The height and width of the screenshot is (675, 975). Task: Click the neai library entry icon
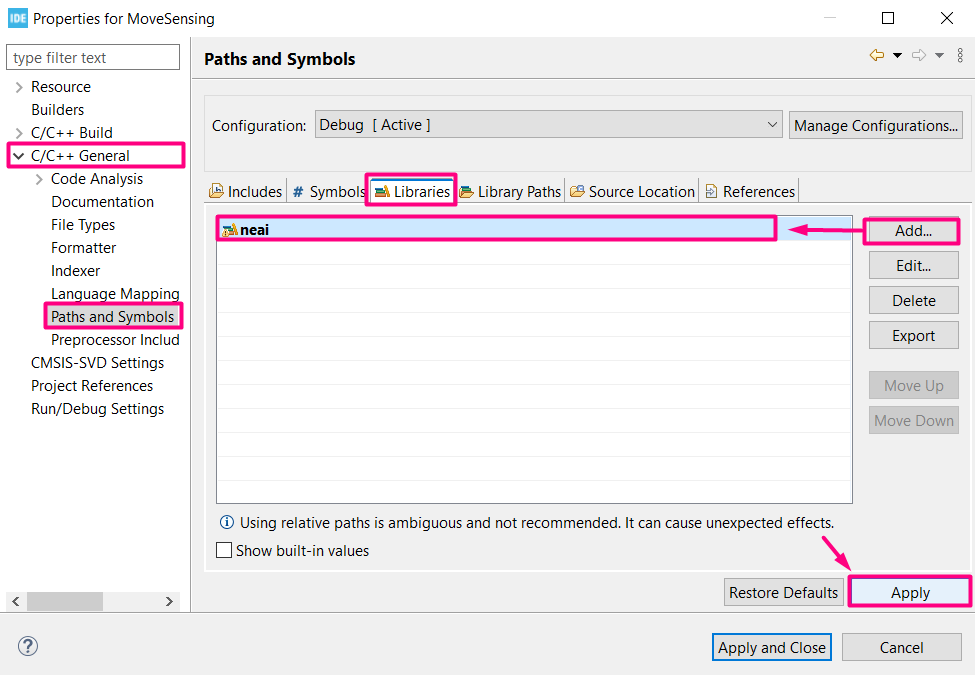[x=229, y=230]
